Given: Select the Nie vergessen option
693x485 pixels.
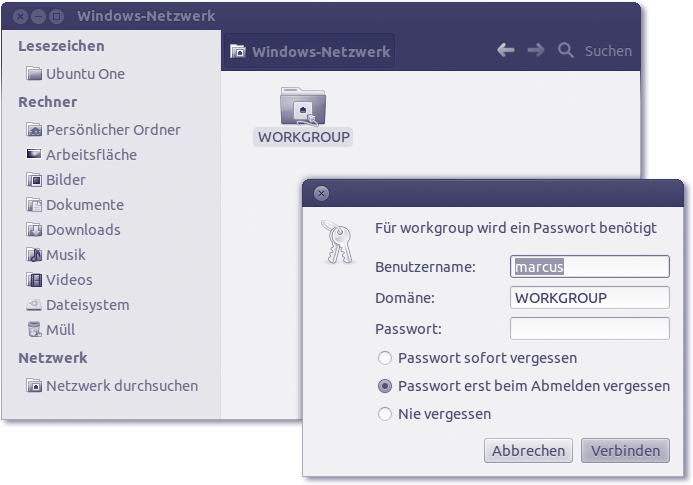Looking at the screenshot, I should (x=385, y=414).
